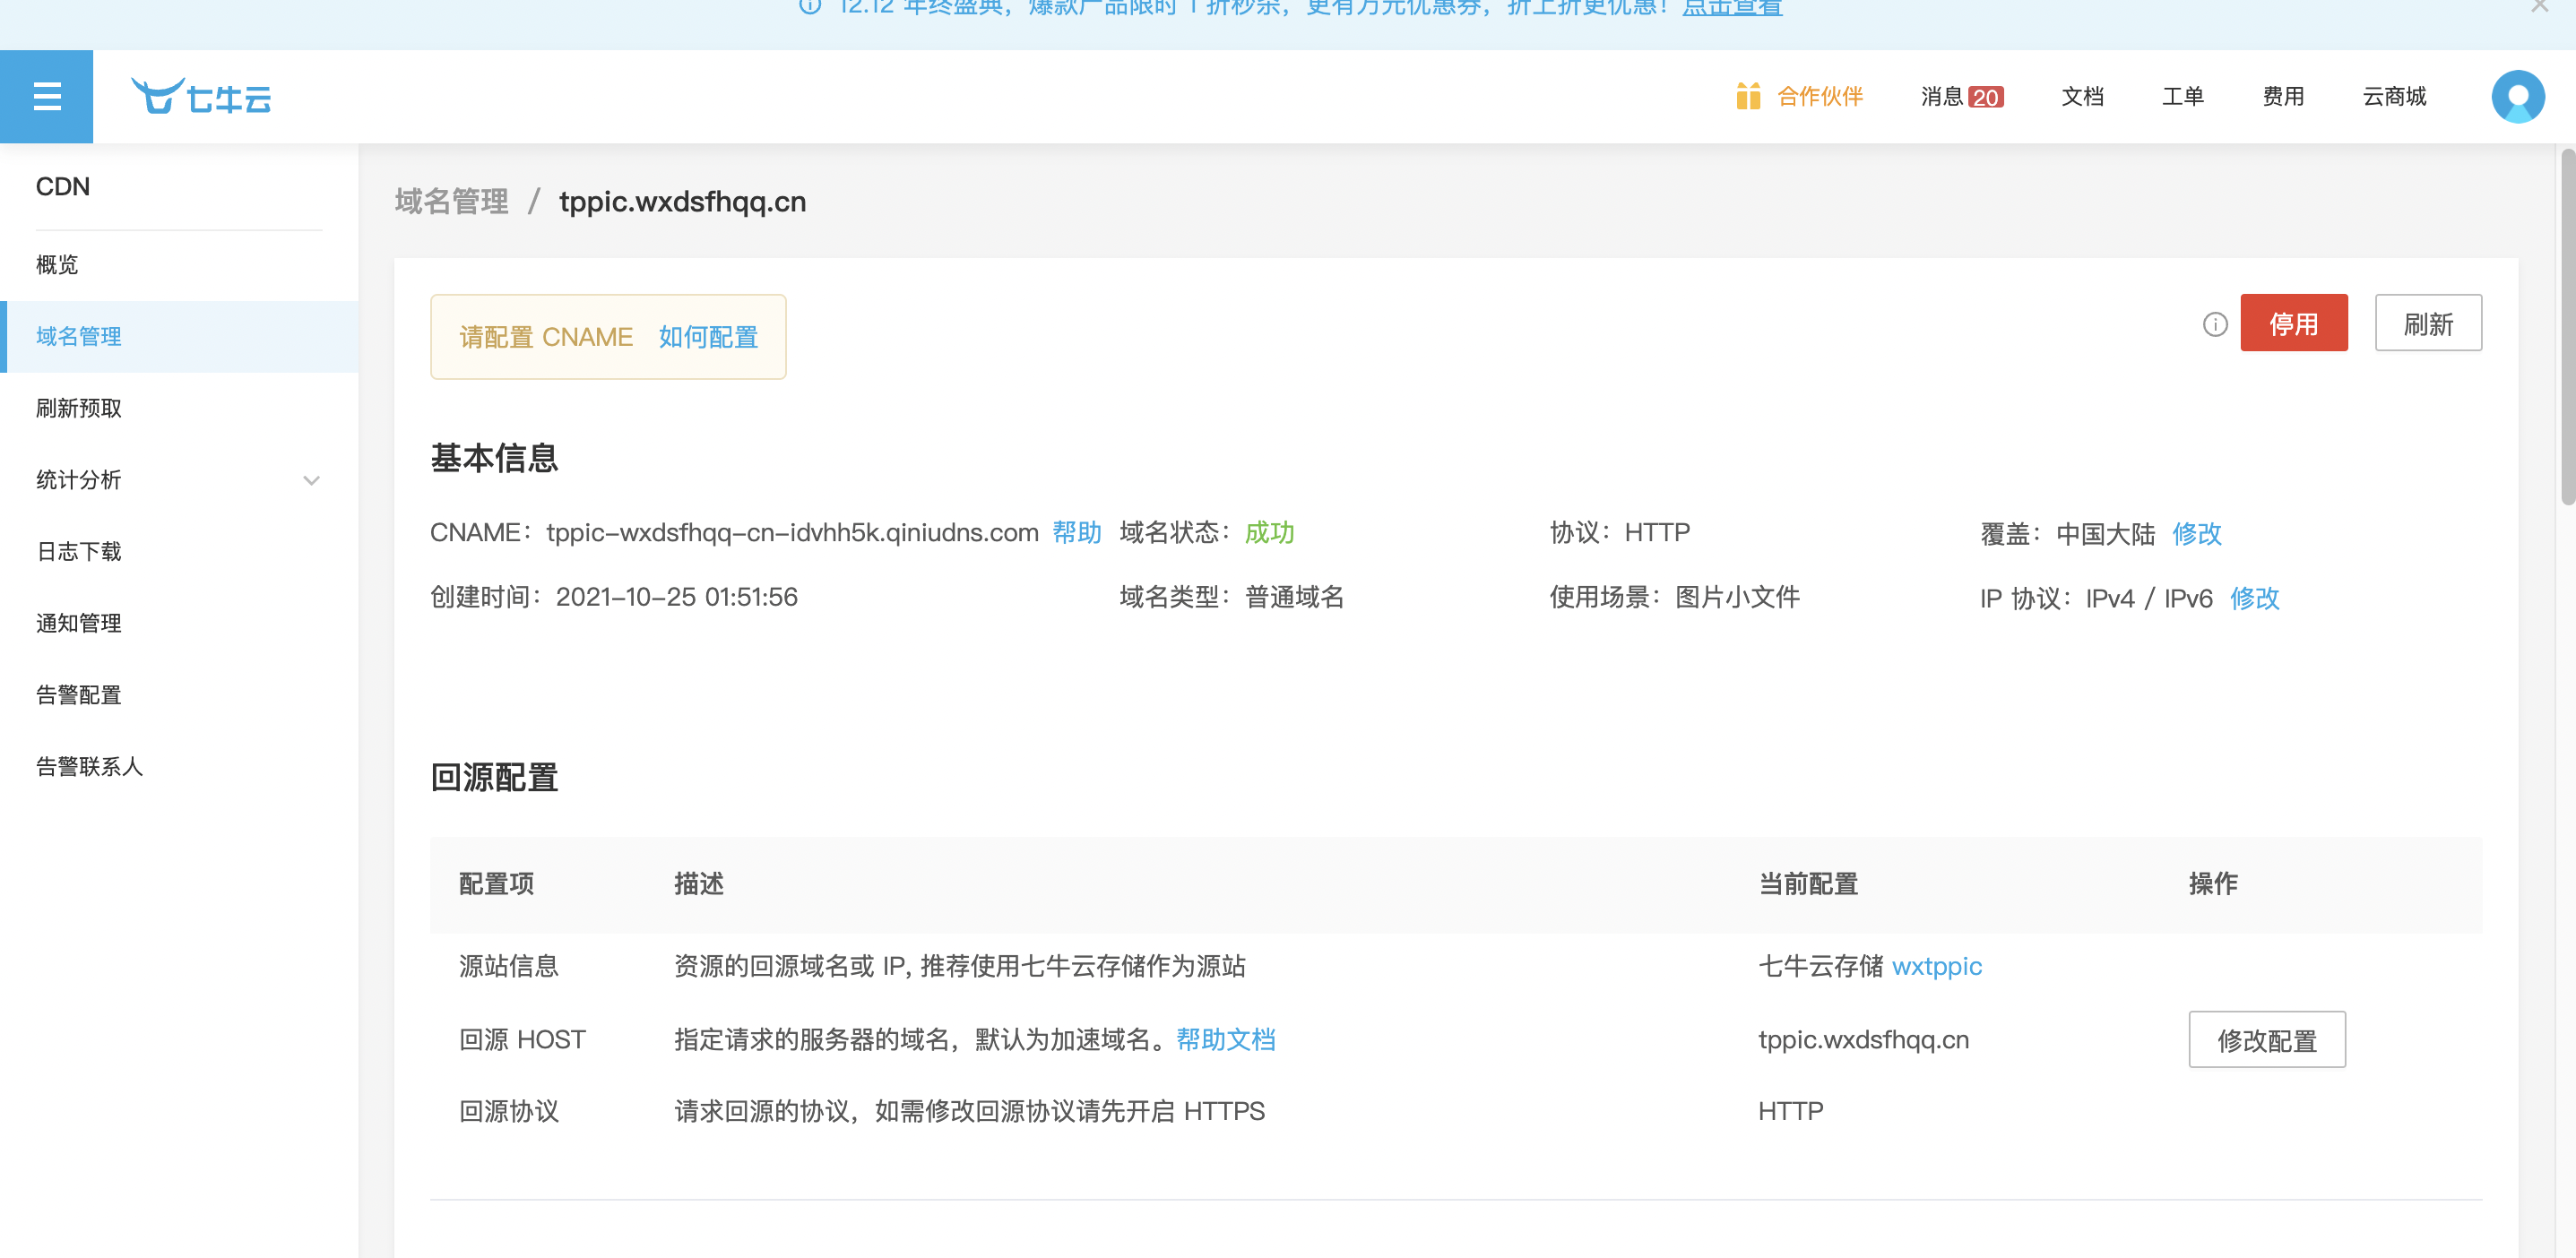
Task: Open 文档 in the top navigation
Action: (2082, 96)
